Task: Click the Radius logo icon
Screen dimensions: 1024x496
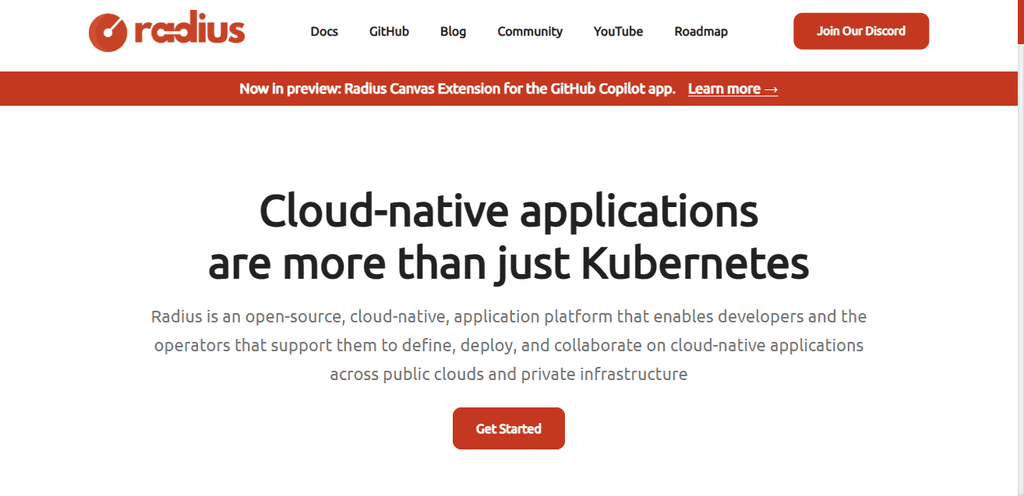Action: point(108,32)
